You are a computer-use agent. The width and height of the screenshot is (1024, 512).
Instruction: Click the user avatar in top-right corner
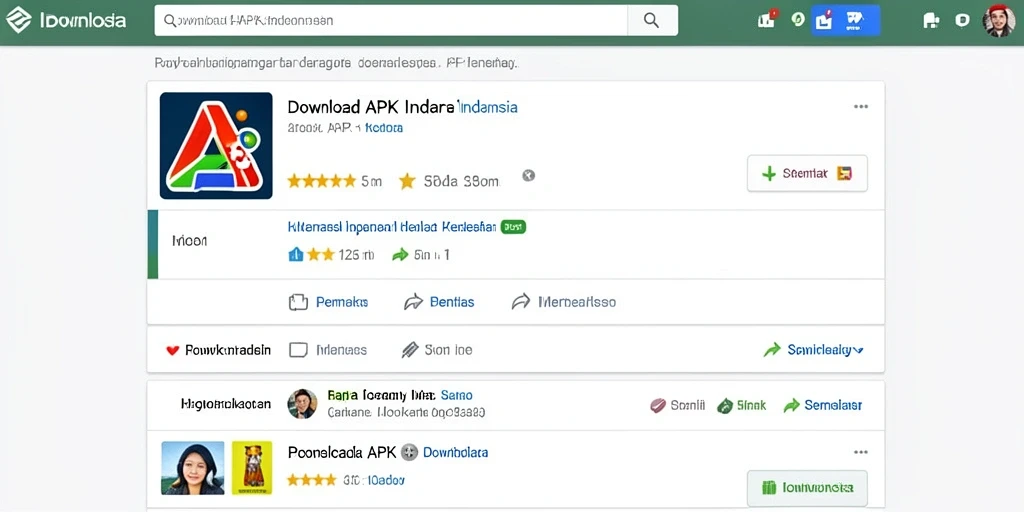coord(999,20)
